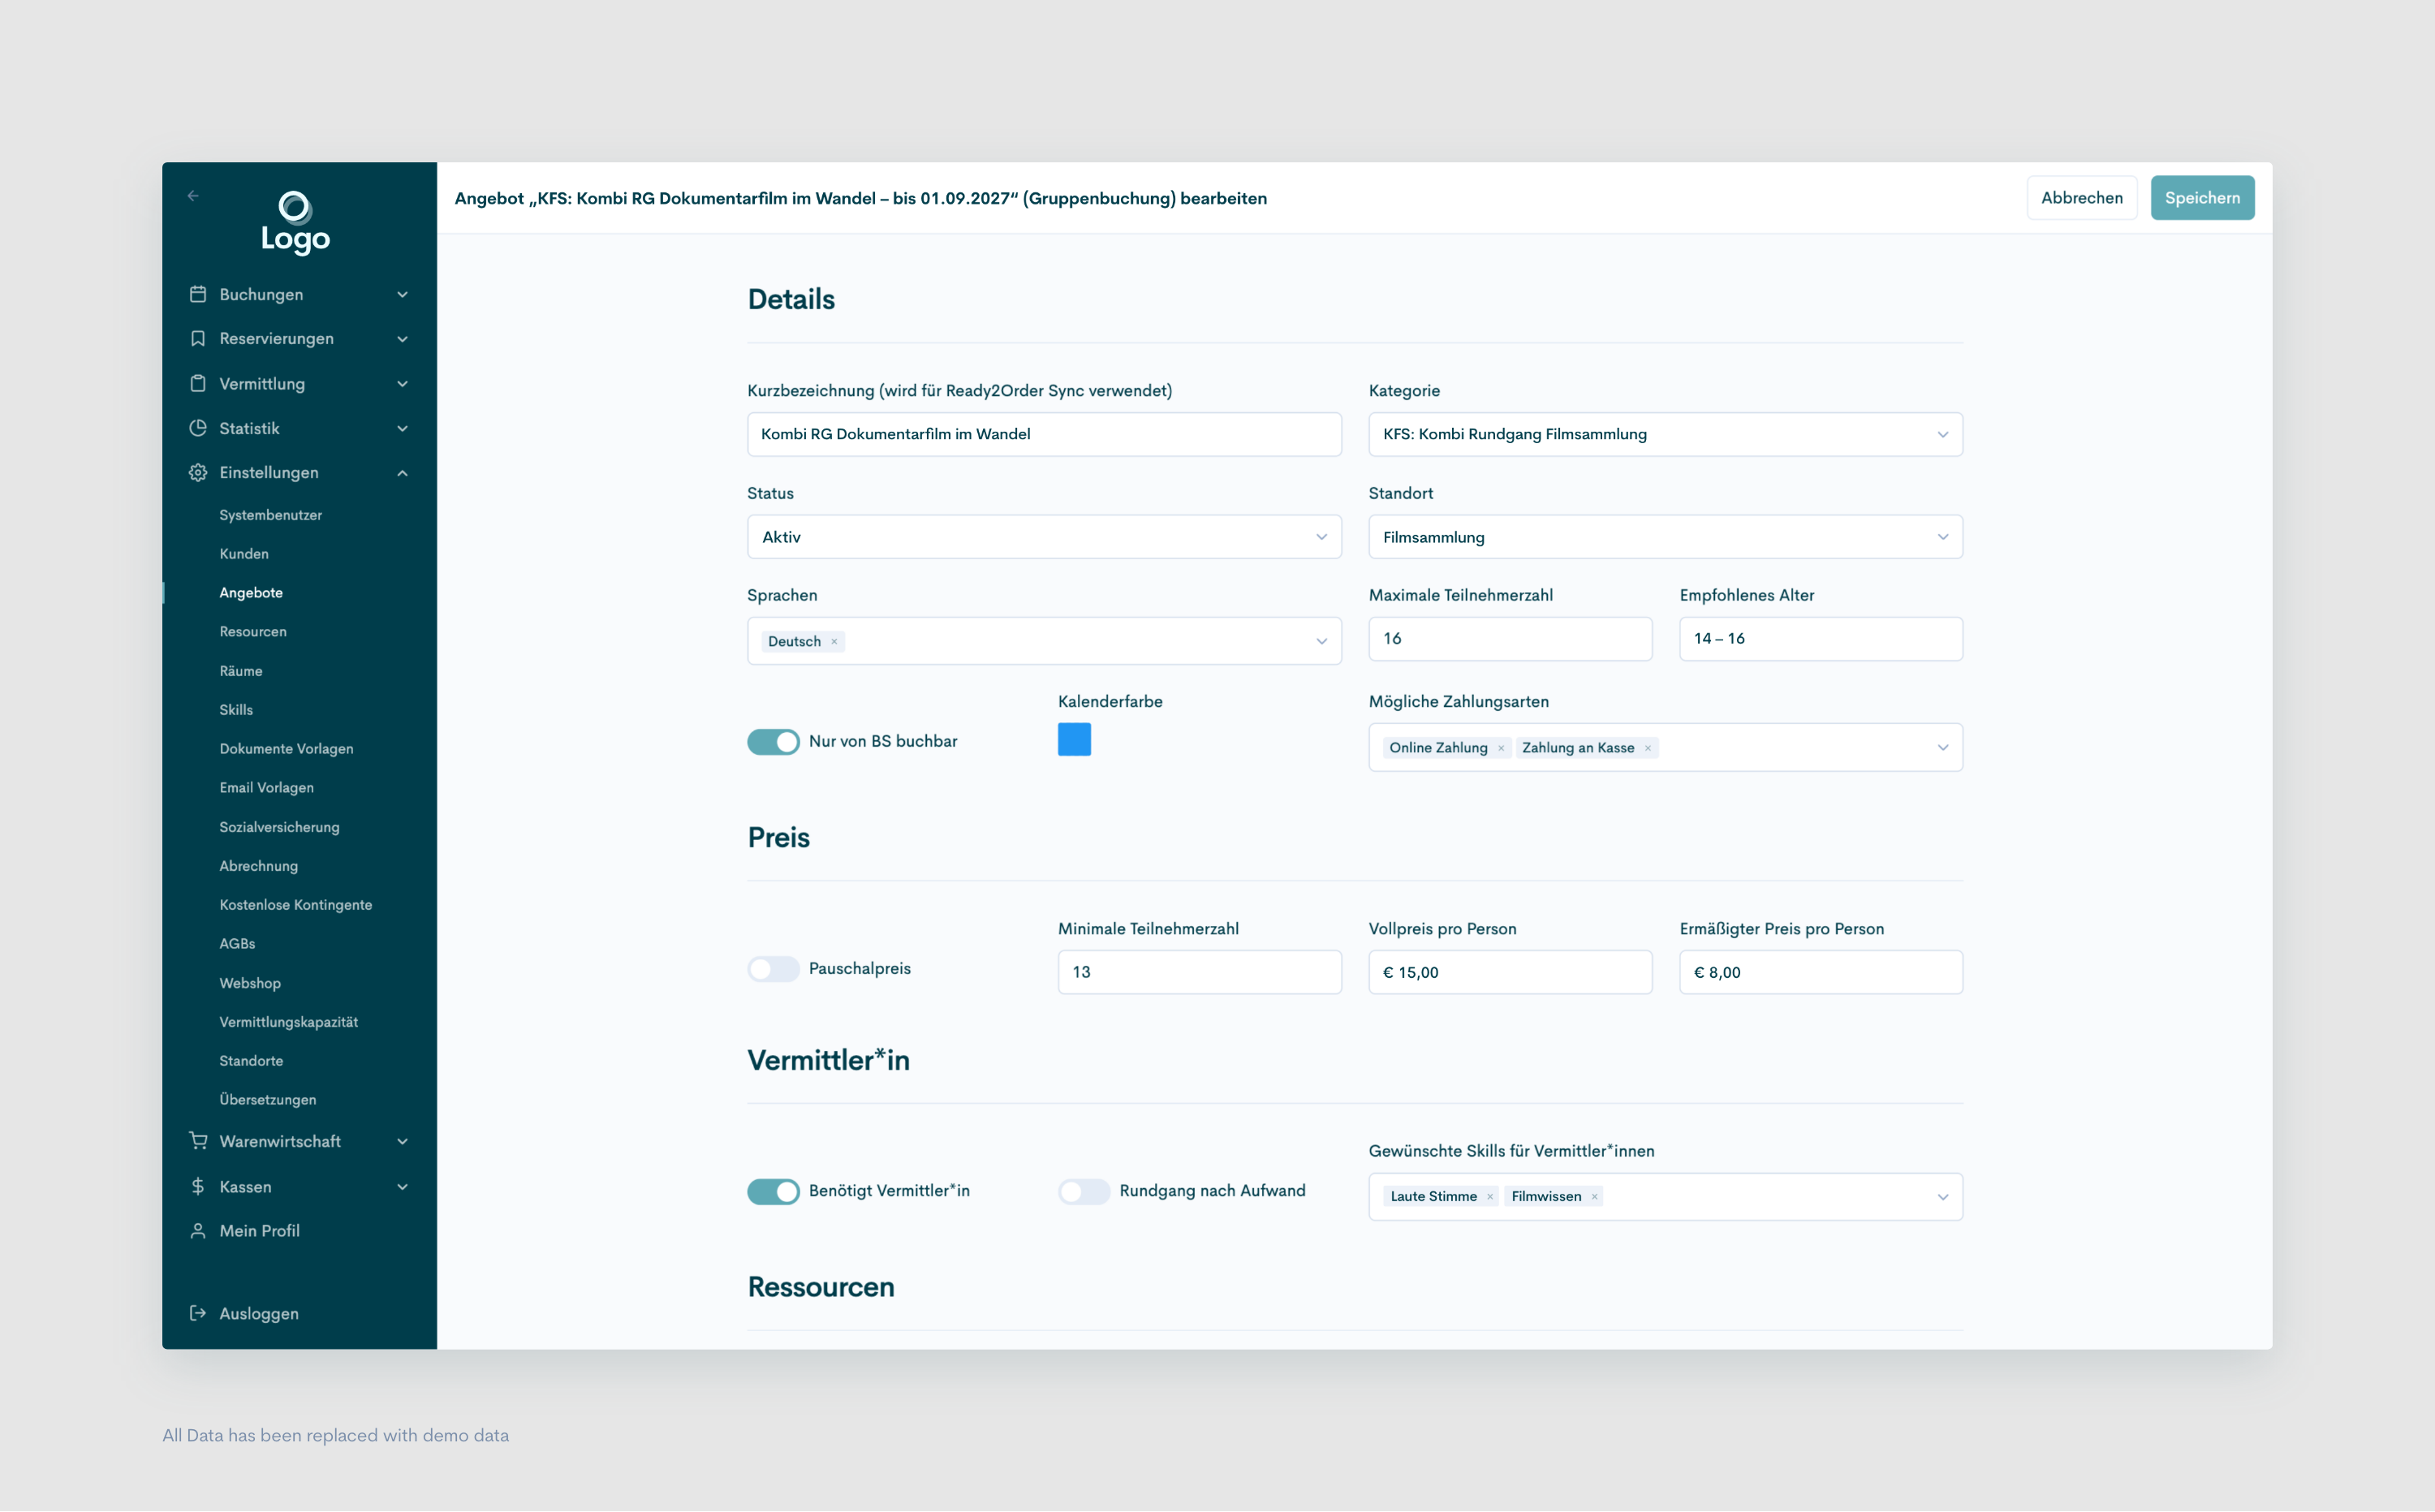The height and width of the screenshot is (1512, 2435).
Task: Disable the Nur von BS buchbar toggle
Action: tap(773, 742)
